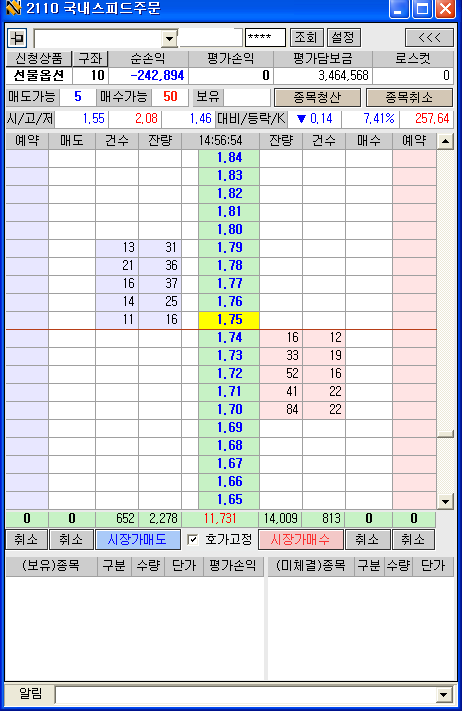462x711 pixels.
Task: Select the 1.74 best bid price cell
Action: [229, 338]
